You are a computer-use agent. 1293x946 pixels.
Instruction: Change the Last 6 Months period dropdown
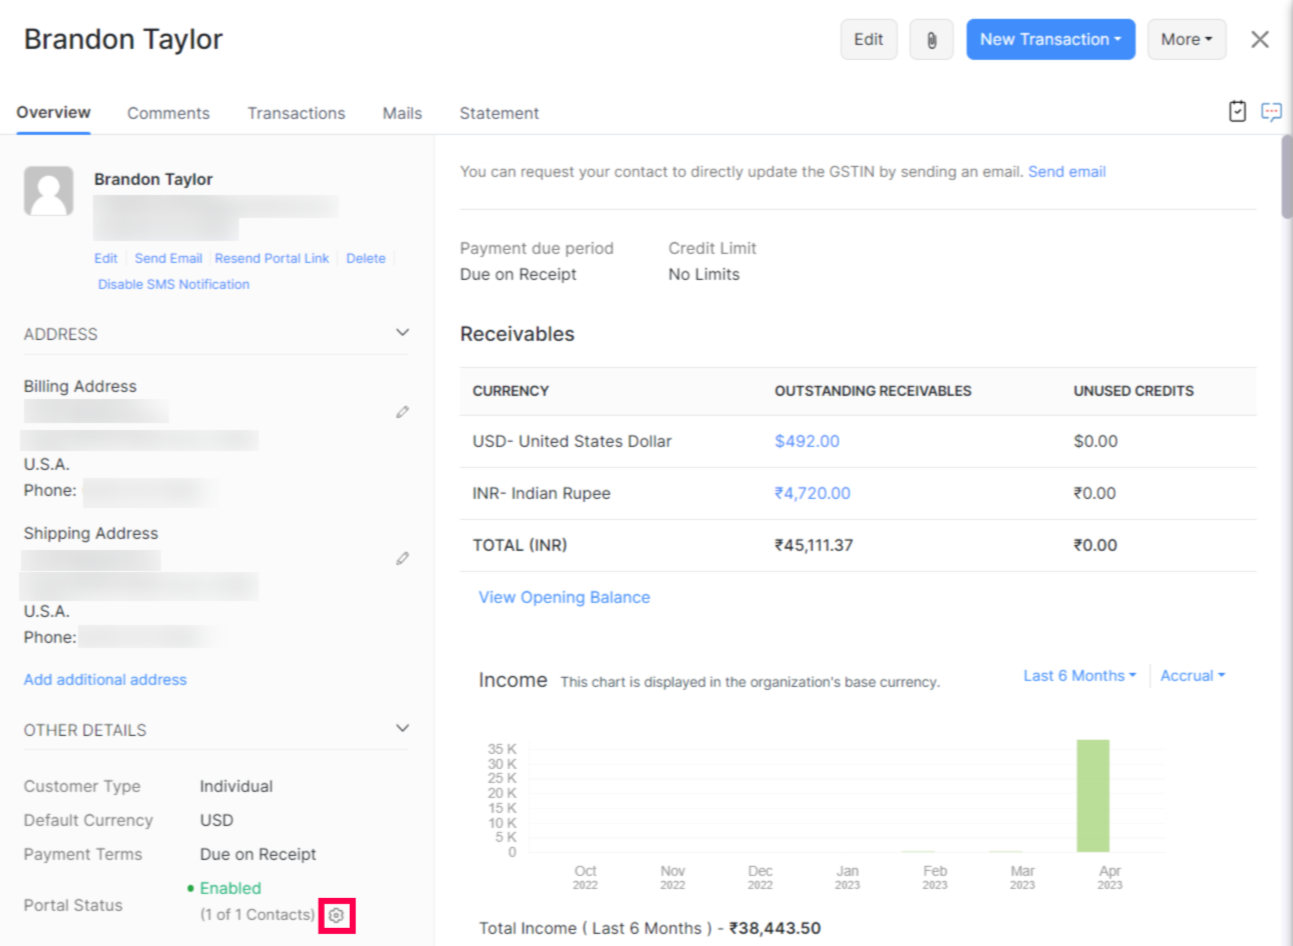[1078, 675]
